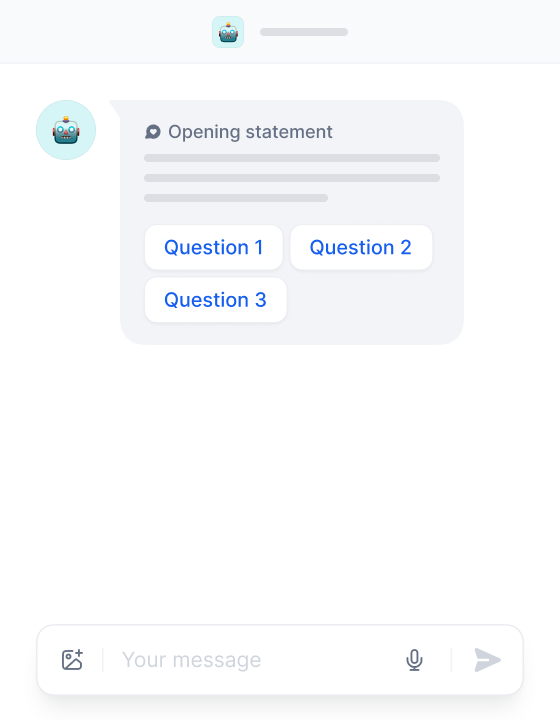Click the second placeholder text line in bubble

[x=292, y=178]
